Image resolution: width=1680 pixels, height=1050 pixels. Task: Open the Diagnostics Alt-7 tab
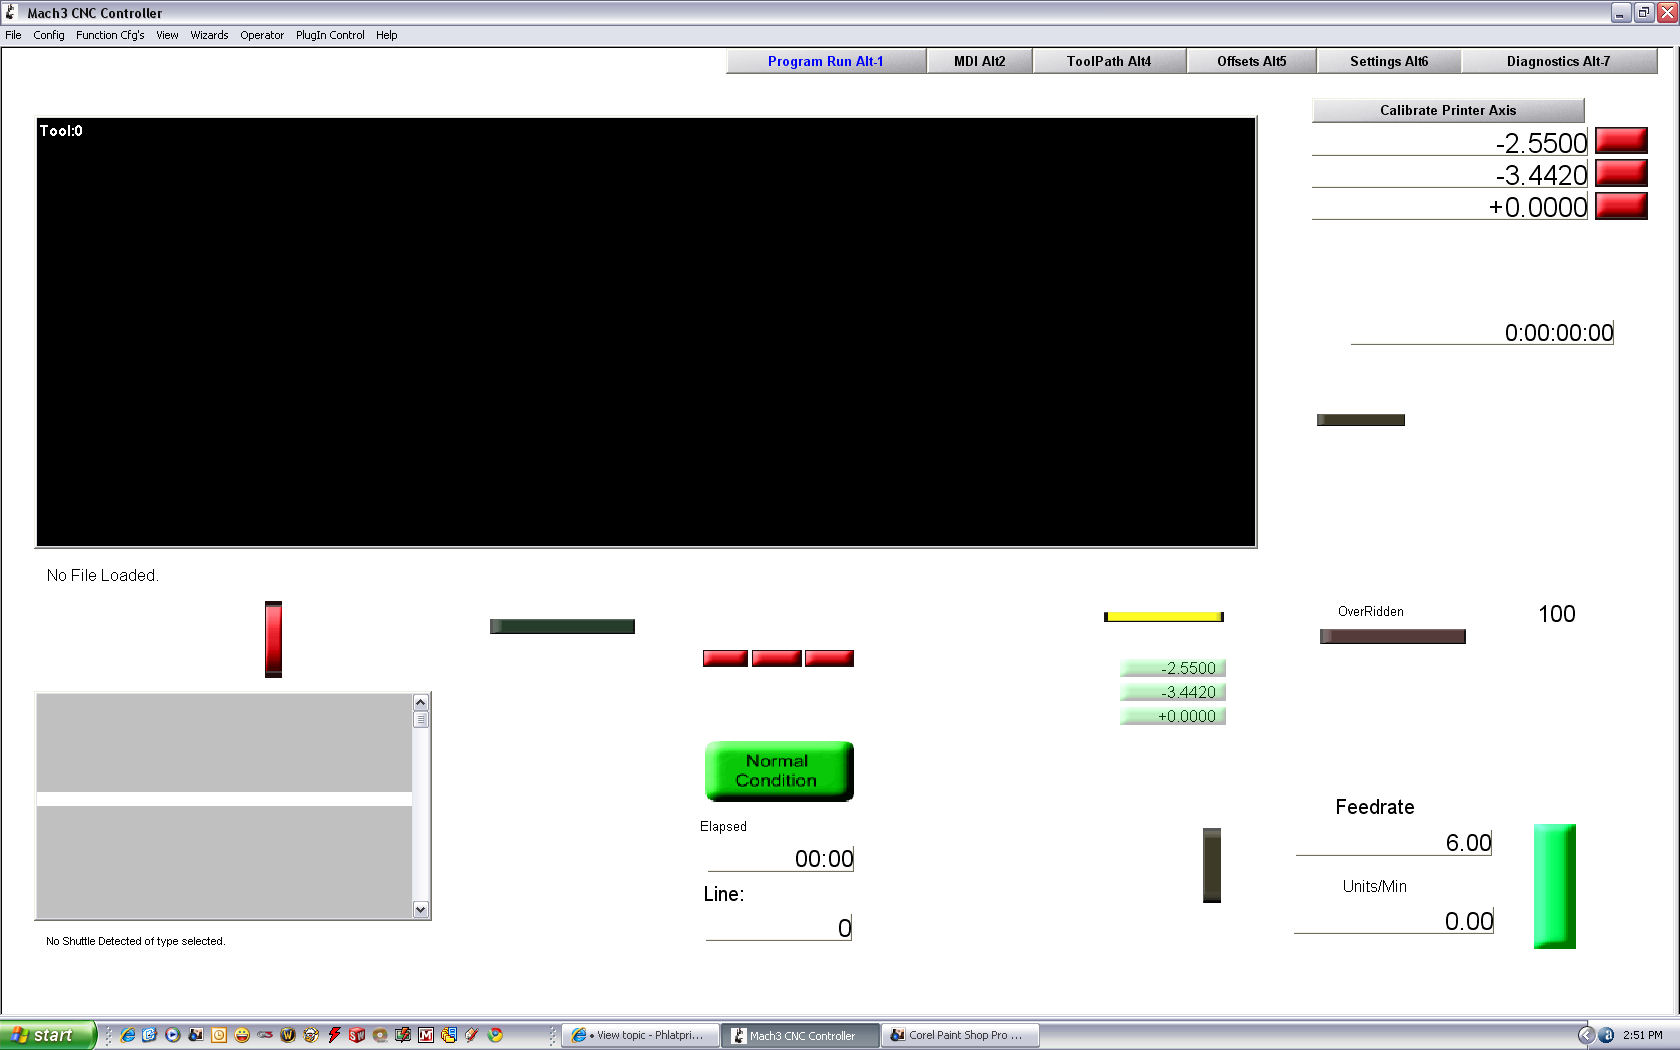pyautogui.click(x=1558, y=61)
